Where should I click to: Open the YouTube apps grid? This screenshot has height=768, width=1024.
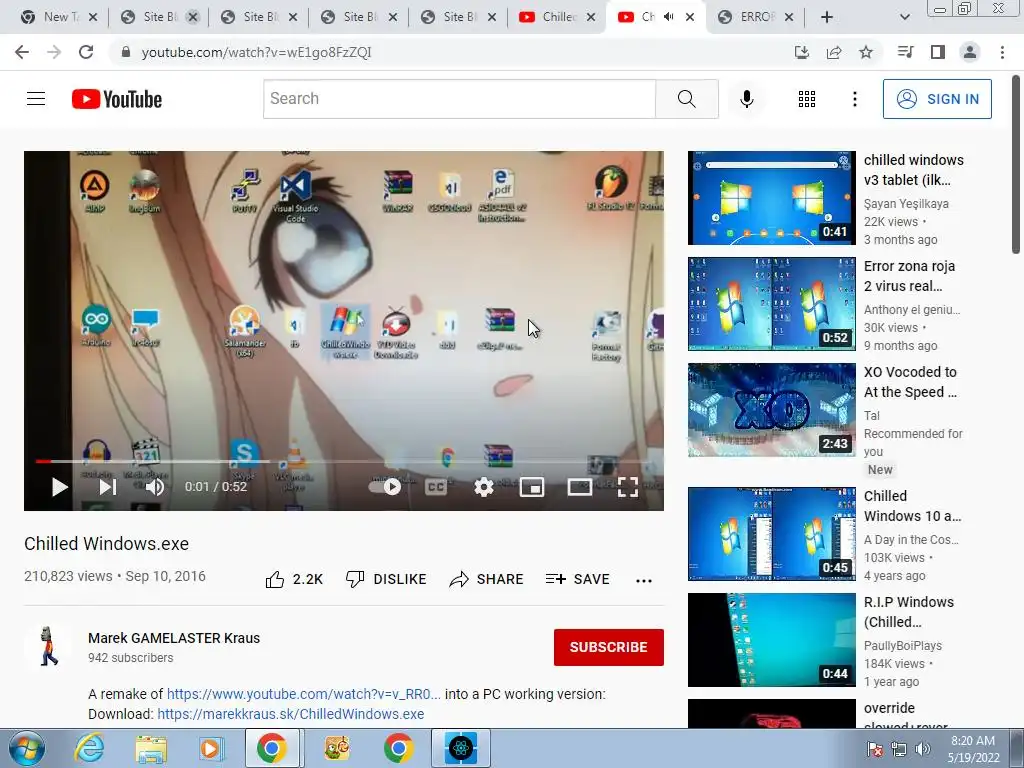[807, 99]
